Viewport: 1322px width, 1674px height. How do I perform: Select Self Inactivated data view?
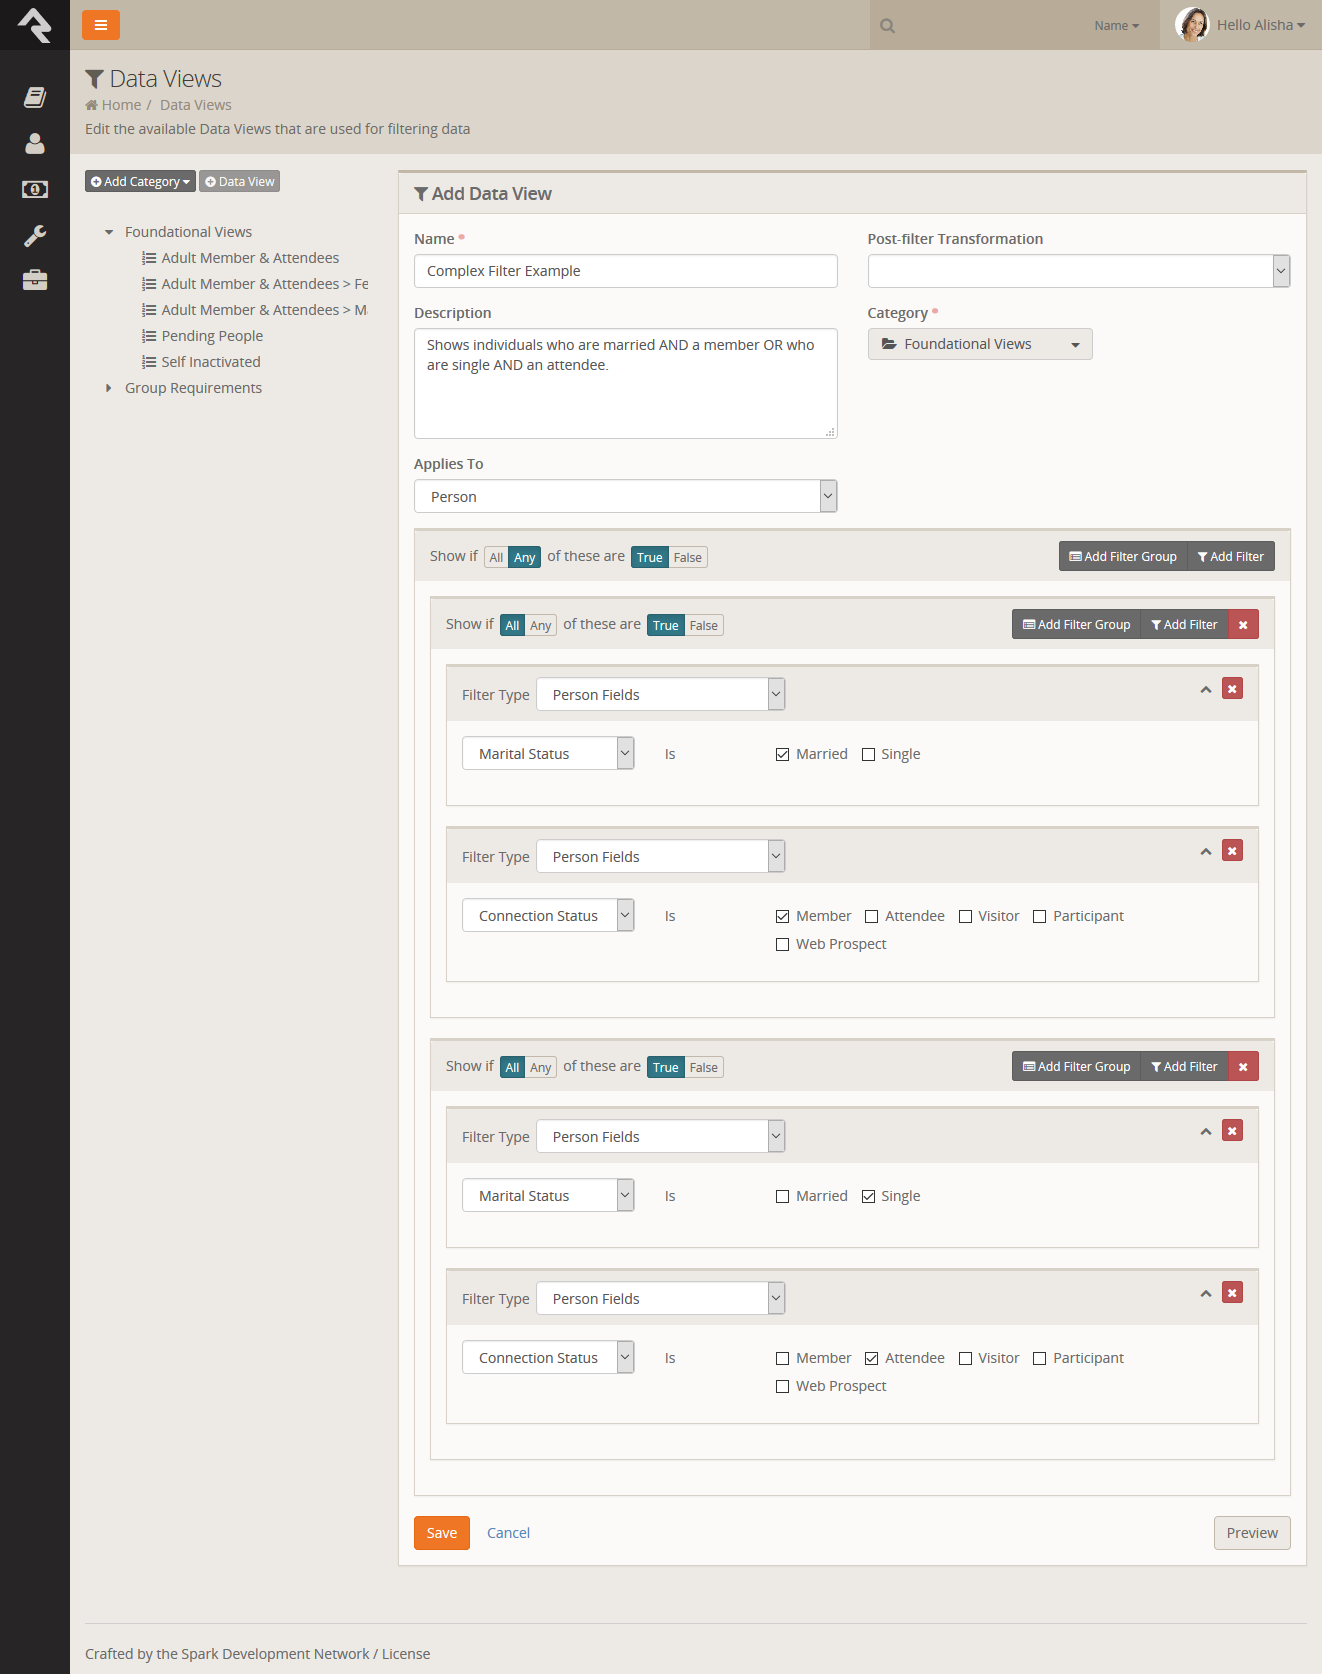click(211, 362)
